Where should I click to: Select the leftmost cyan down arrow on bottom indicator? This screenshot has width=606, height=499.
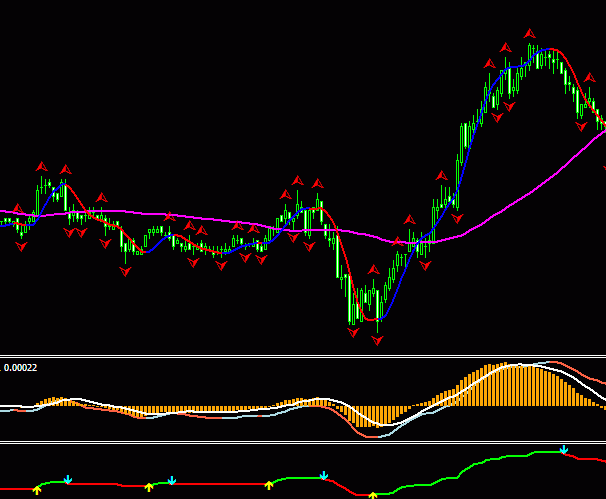tap(68, 480)
